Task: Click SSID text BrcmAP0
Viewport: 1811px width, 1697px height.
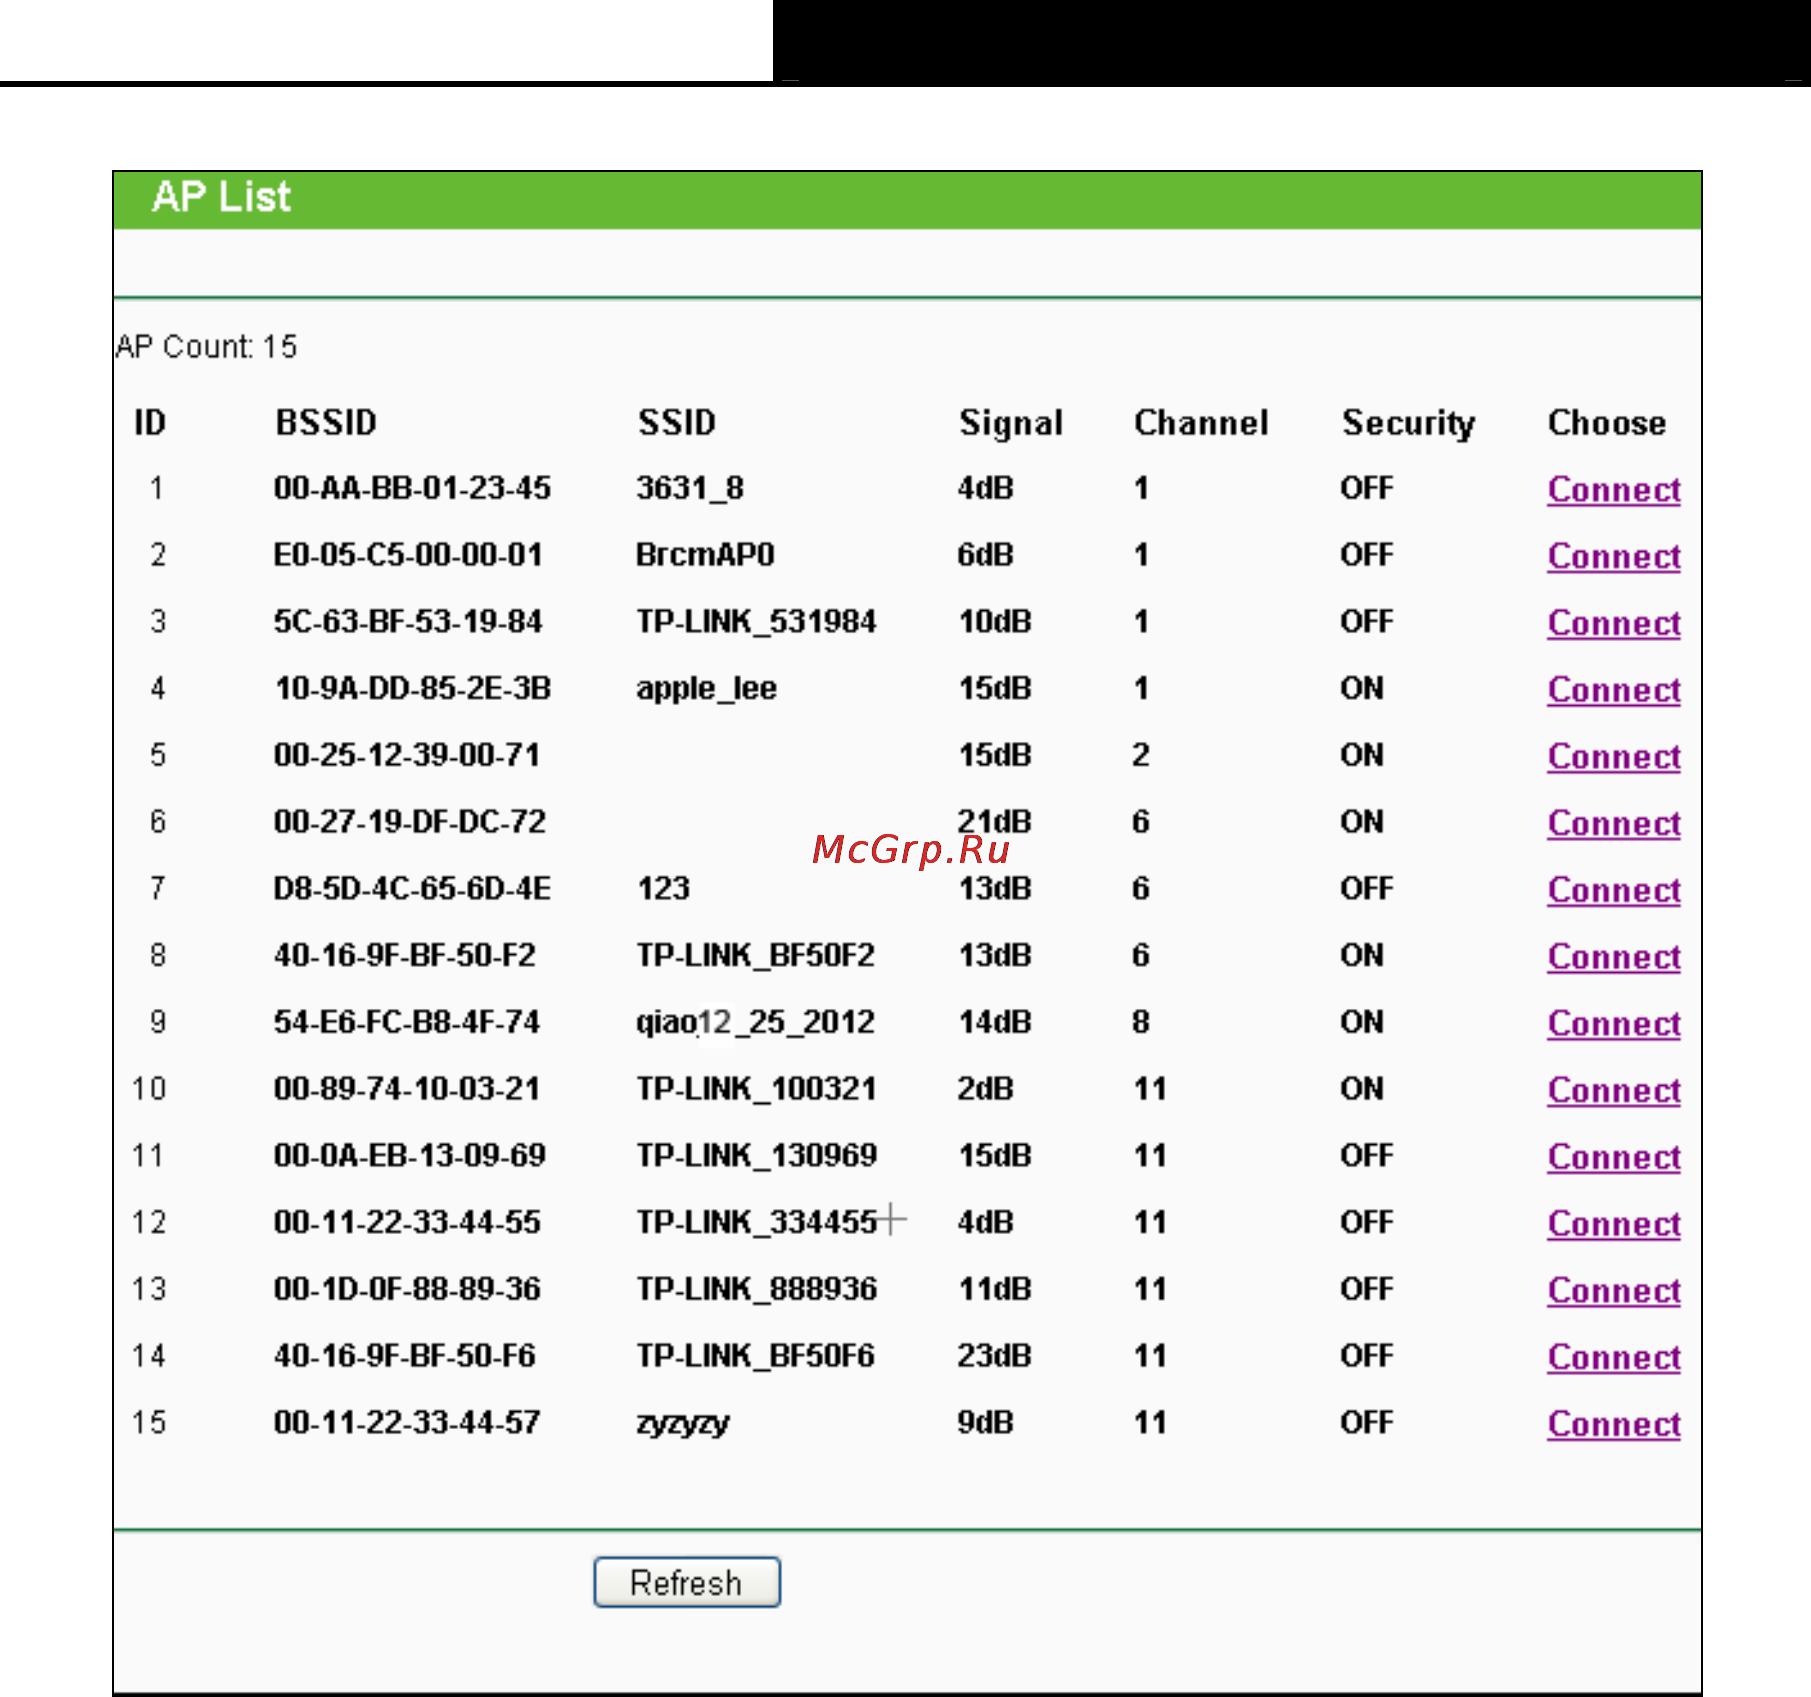Action: pos(706,555)
